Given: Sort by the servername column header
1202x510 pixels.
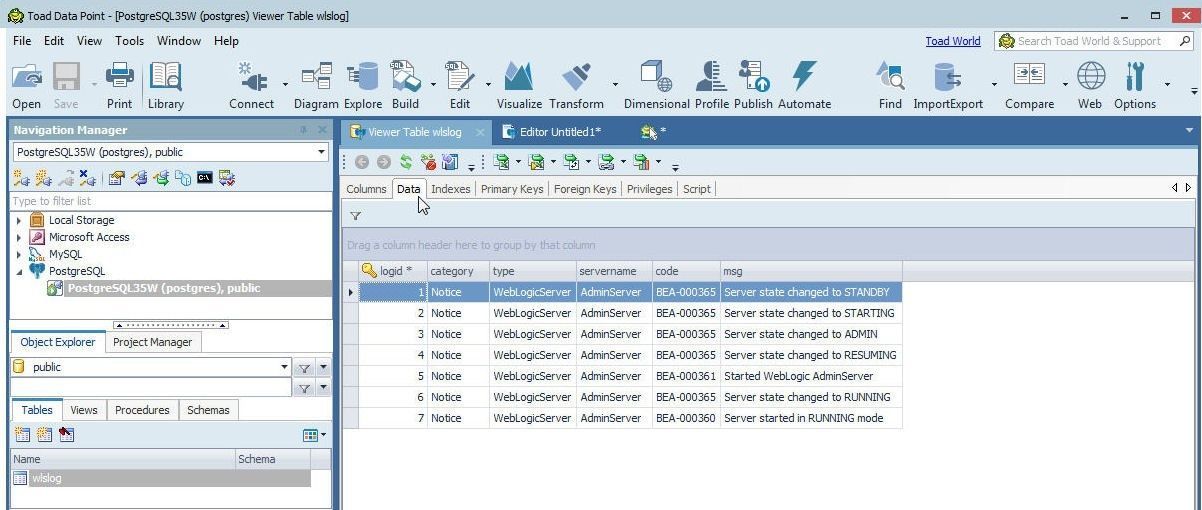Looking at the screenshot, I should (x=614, y=271).
